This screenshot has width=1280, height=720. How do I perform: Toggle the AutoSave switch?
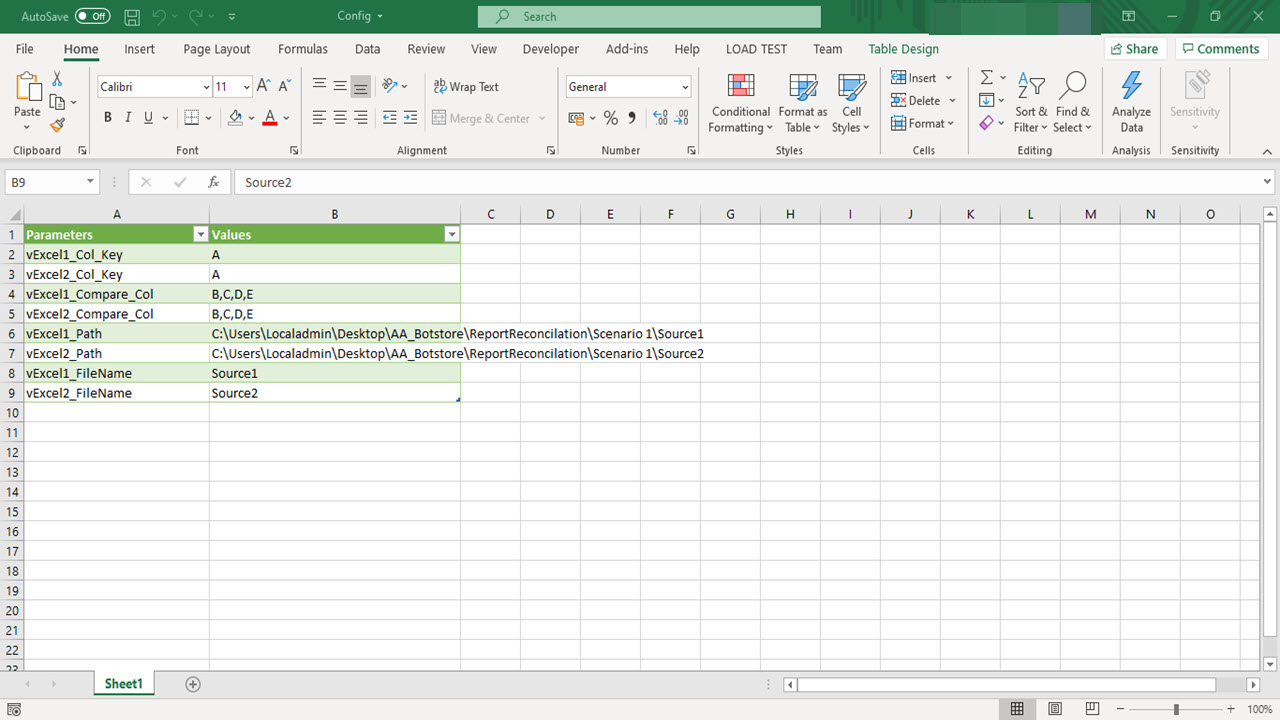[92, 16]
